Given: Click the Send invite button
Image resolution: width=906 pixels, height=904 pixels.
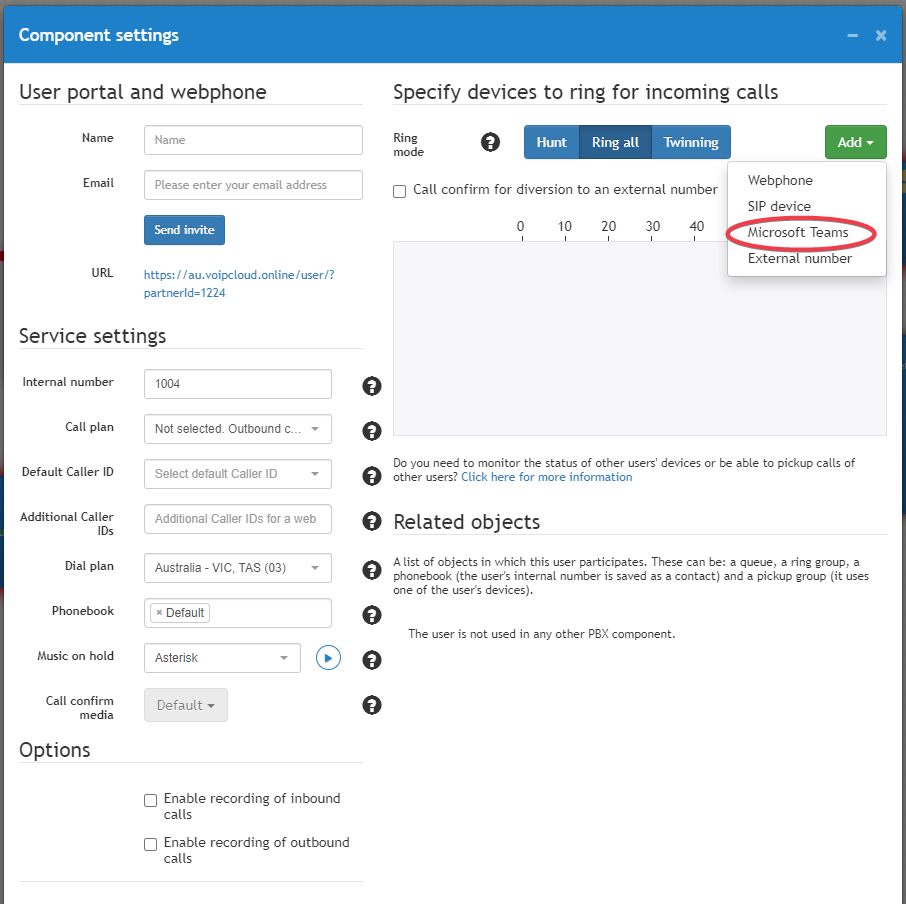Looking at the screenshot, I should click(184, 229).
